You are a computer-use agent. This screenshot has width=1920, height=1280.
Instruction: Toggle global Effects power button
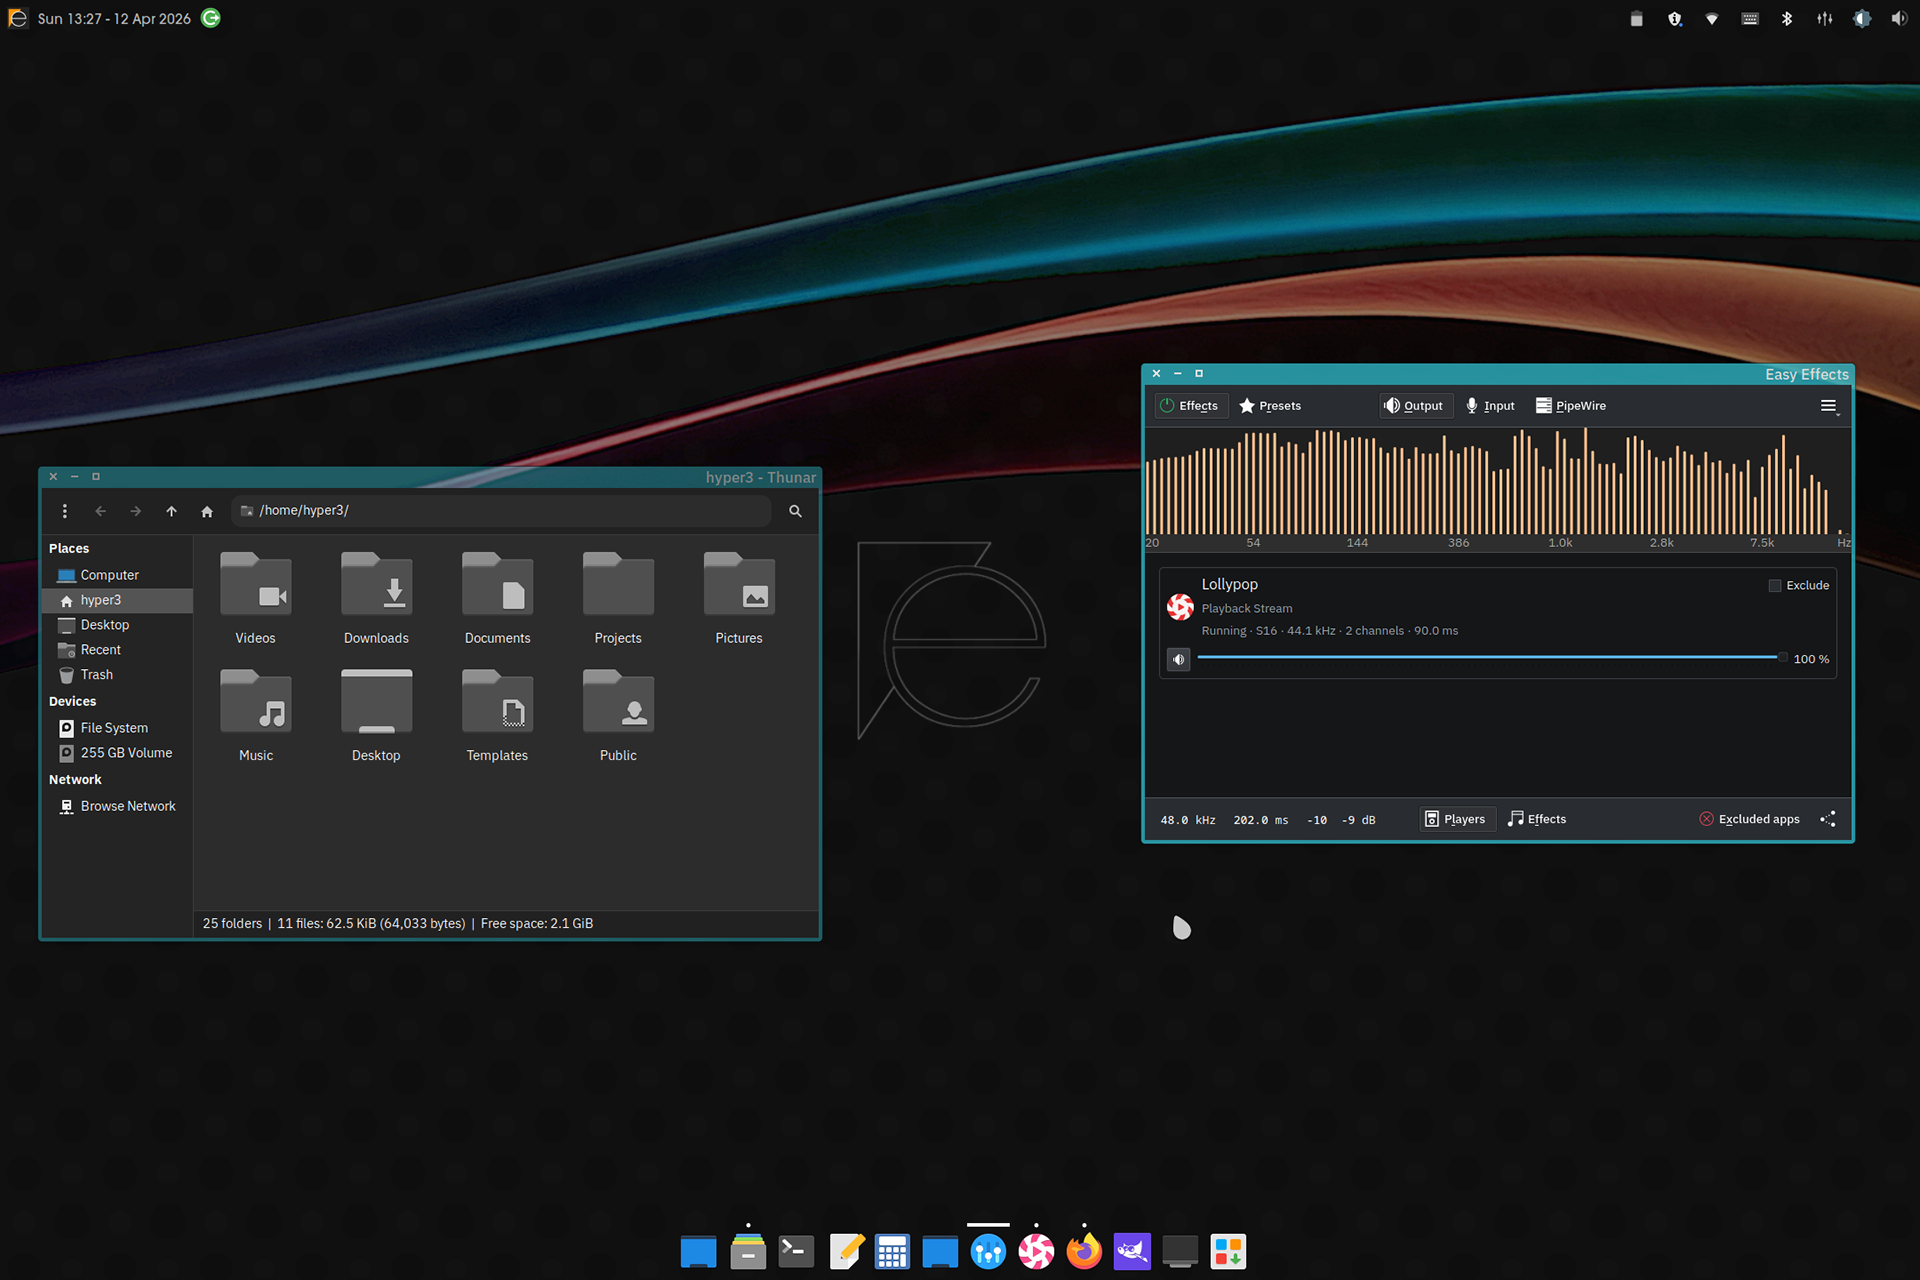coord(1190,406)
